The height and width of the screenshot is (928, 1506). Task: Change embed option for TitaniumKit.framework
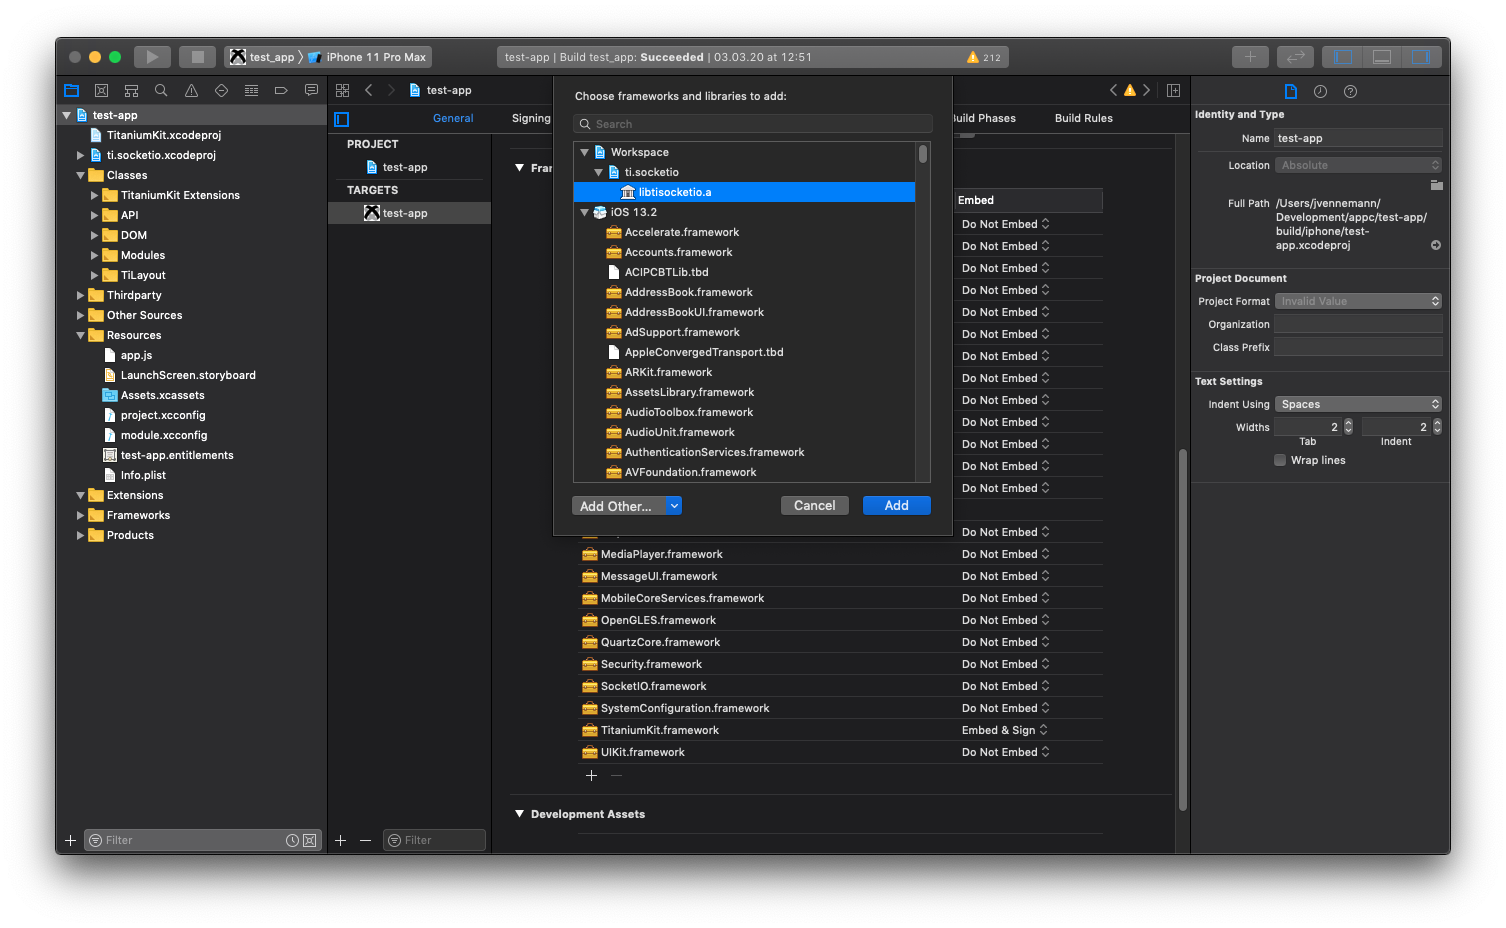[x=1005, y=730]
